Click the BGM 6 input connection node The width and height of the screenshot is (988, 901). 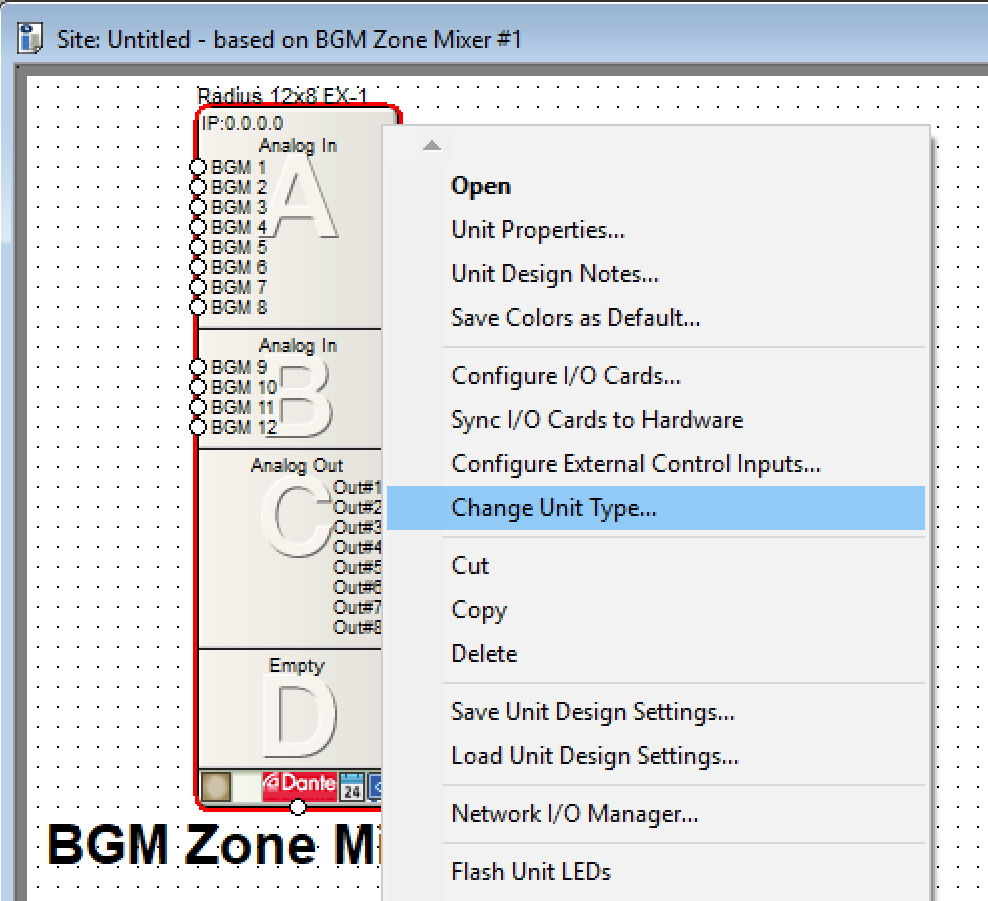point(198,267)
